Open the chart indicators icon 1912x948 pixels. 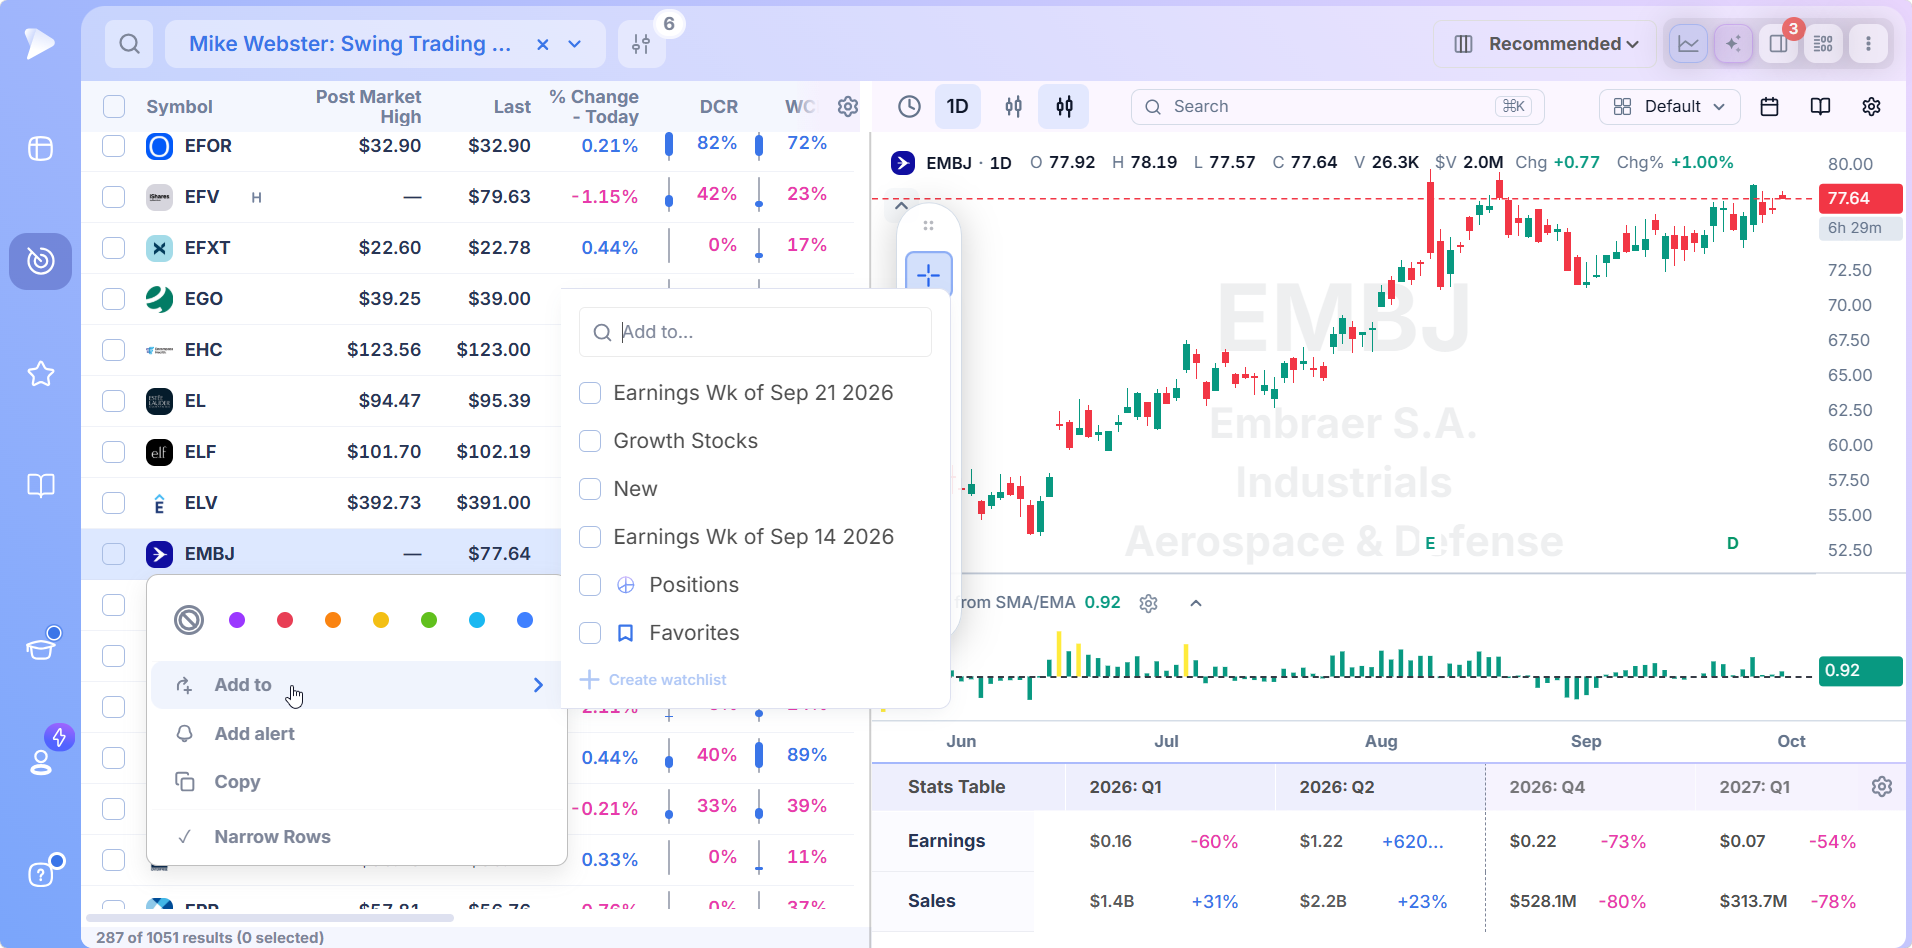[x=1013, y=107]
